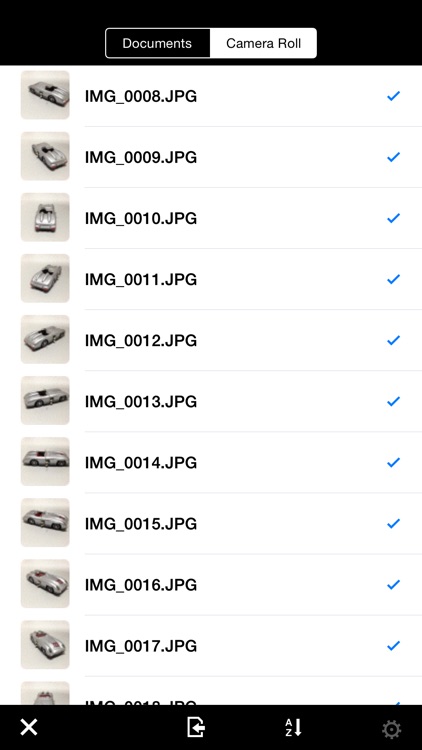
Task: Tap the import file icon
Action: coord(196,728)
